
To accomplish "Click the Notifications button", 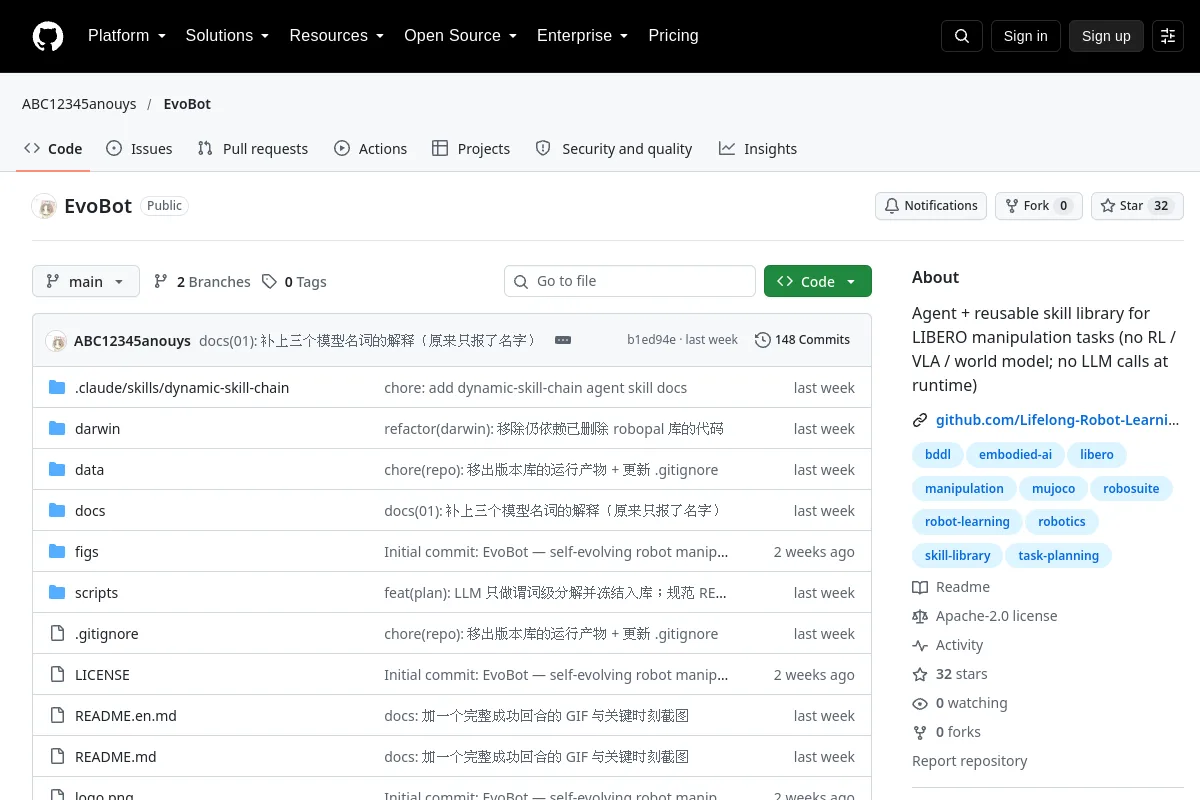I will click(931, 206).
